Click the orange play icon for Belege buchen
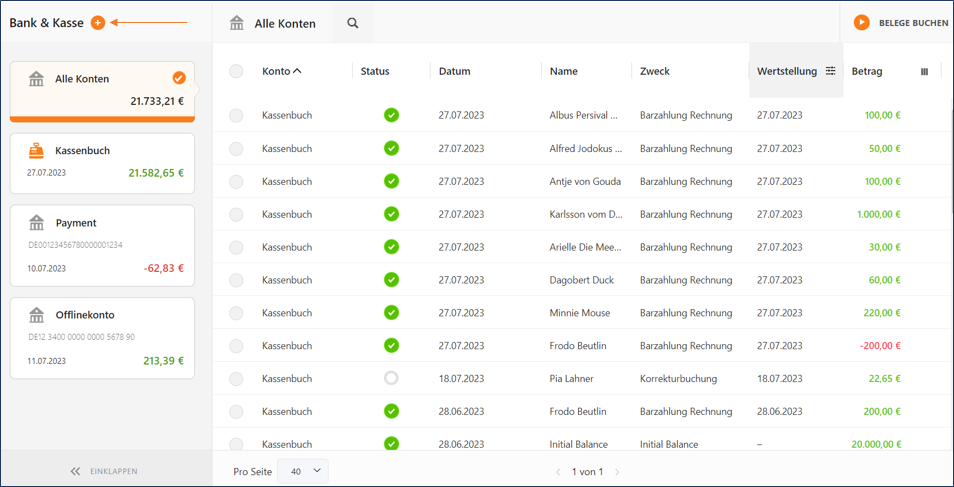The width and height of the screenshot is (954, 487). [x=862, y=23]
